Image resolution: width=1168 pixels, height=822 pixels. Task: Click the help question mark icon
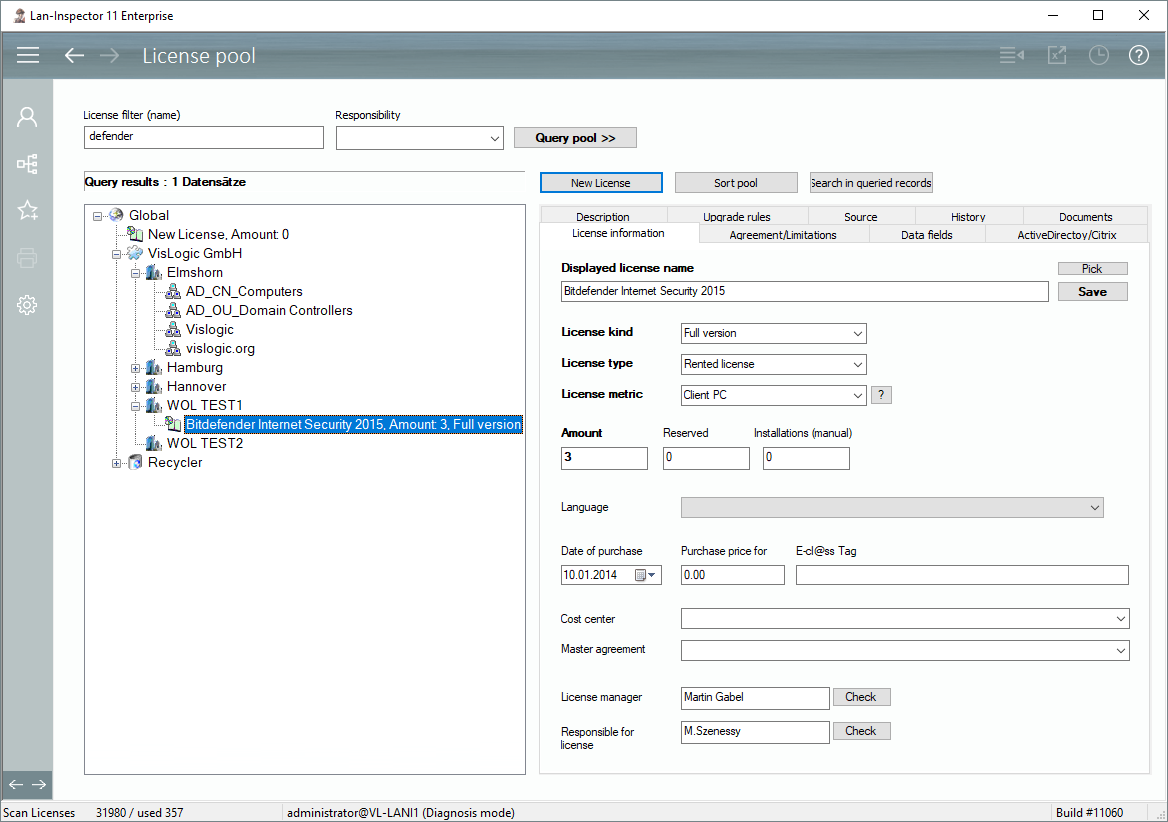pyautogui.click(x=1138, y=55)
